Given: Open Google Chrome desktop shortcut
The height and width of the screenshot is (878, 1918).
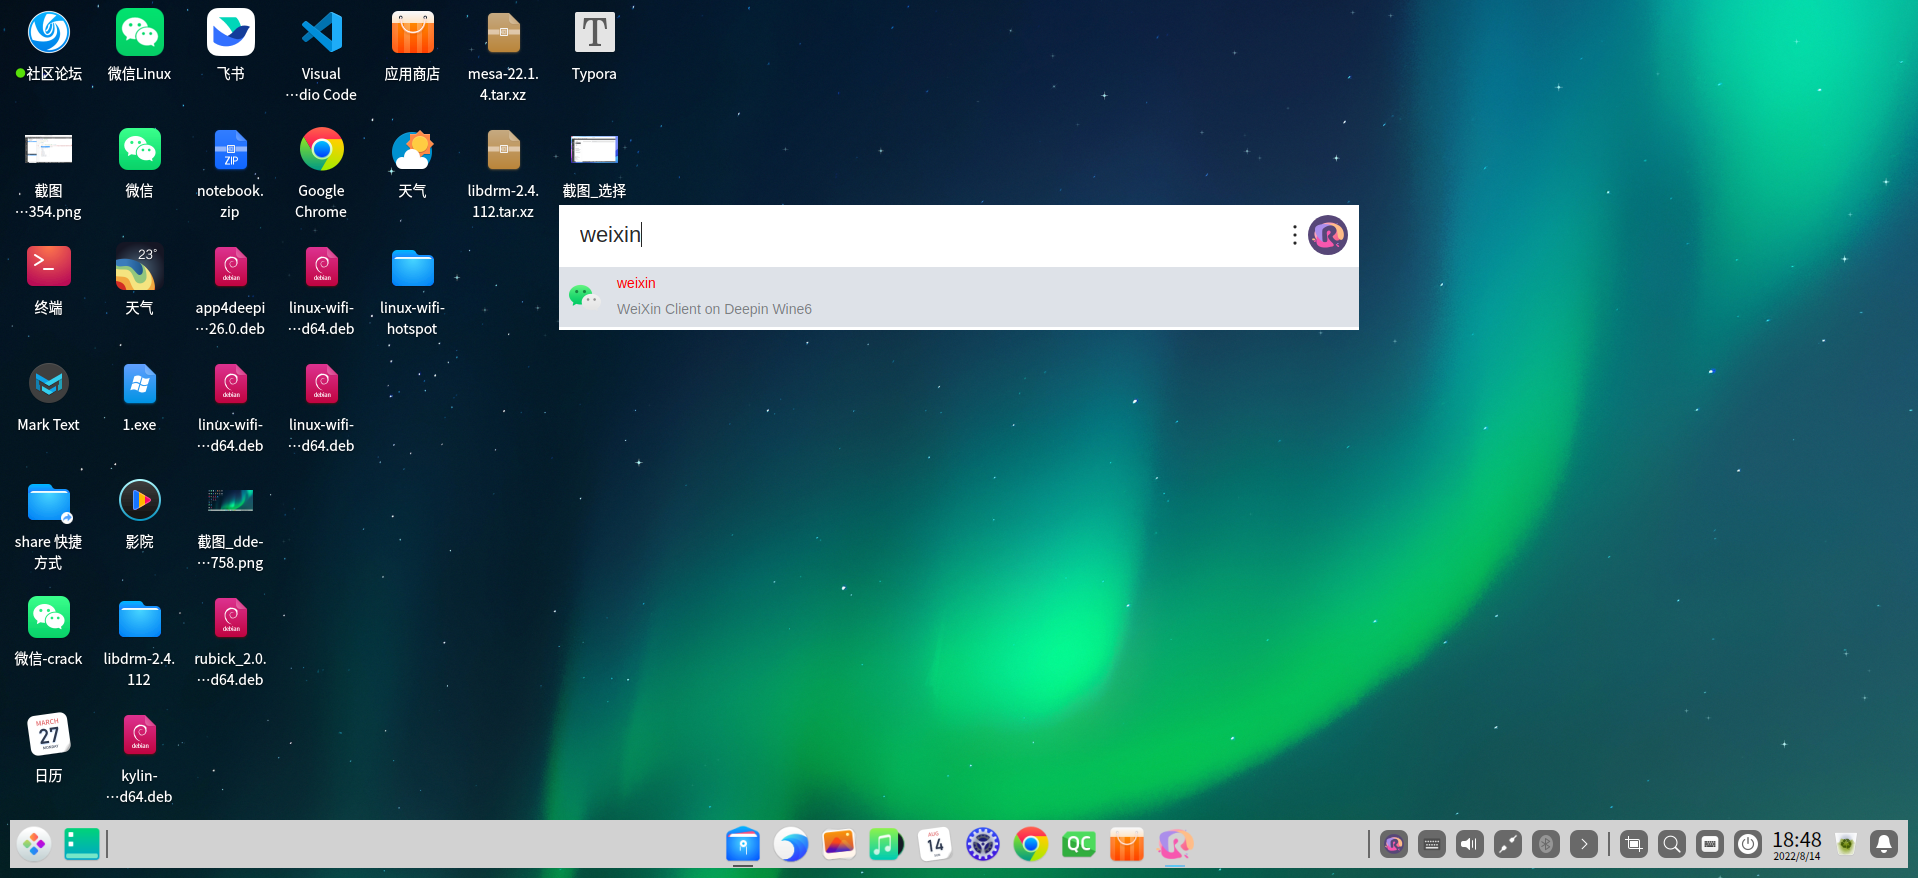Looking at the screenshot, I should pyautogui.click(x=321, y=173).
